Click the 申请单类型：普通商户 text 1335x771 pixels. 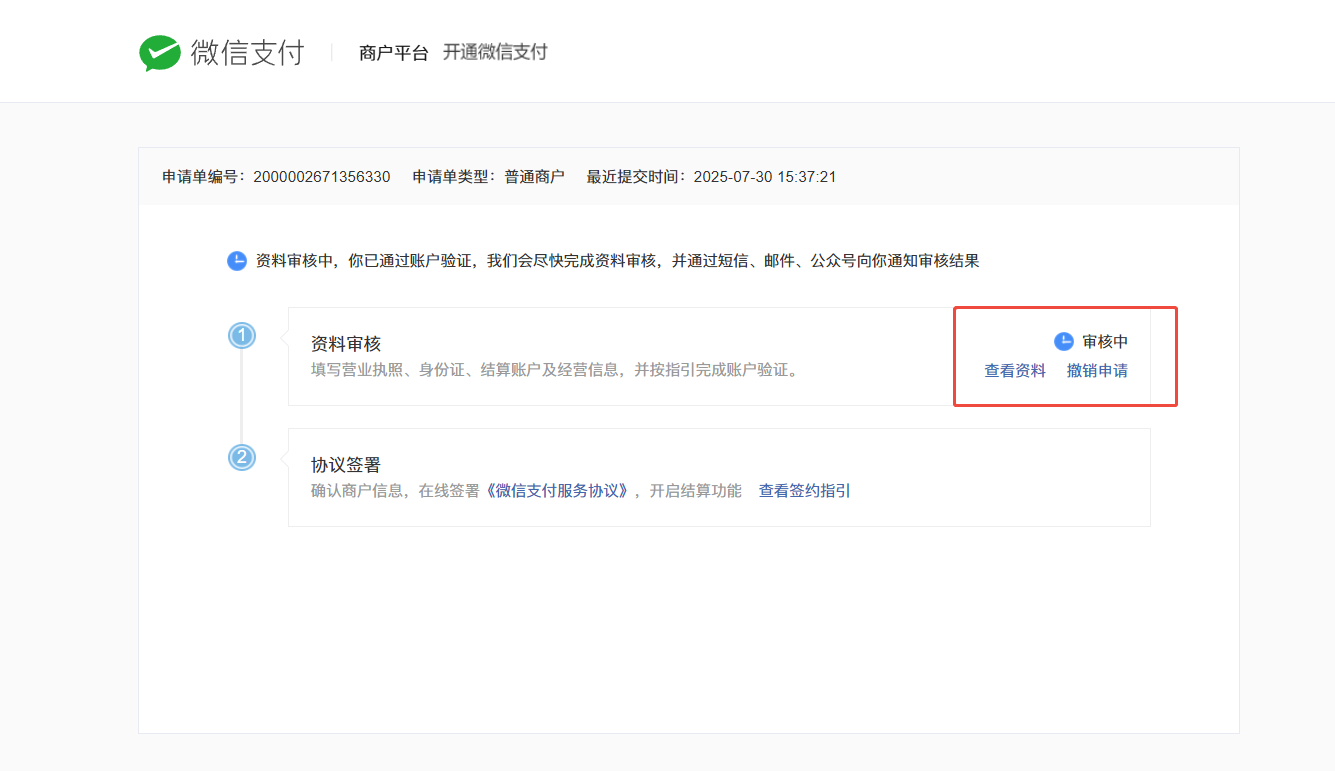point(488,177)
